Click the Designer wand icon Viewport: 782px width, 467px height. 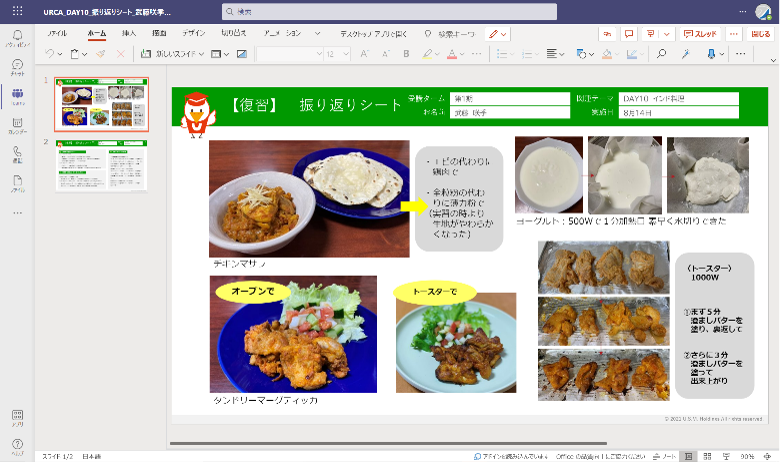pyautogui.click(x=686, y=54)
